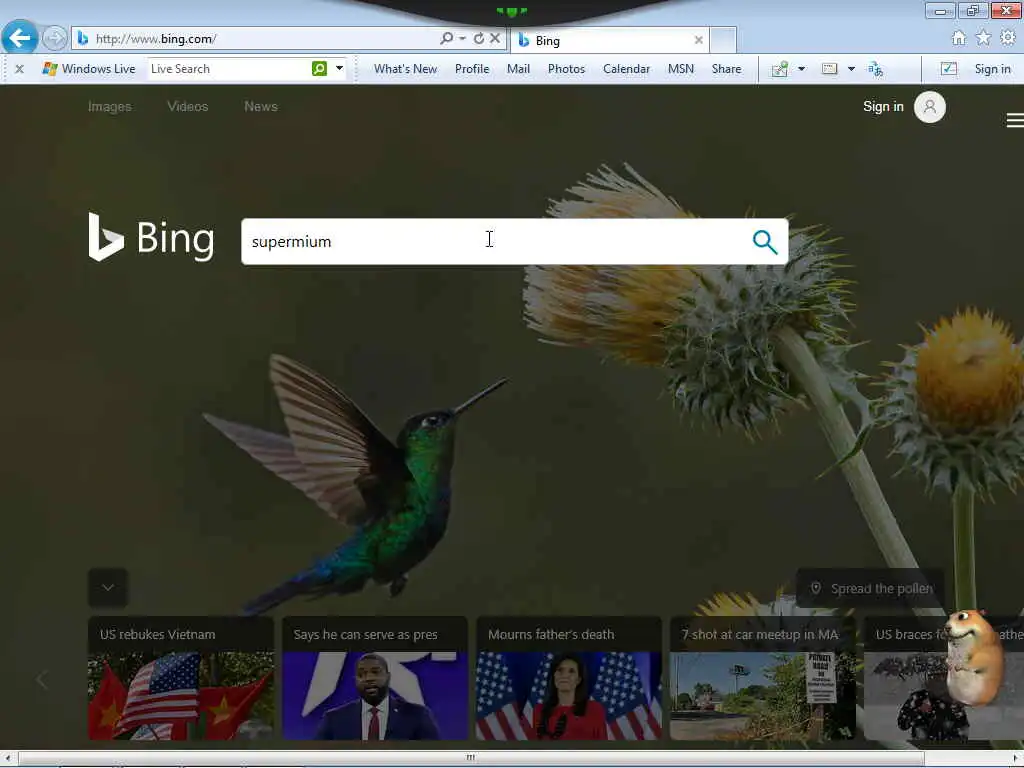1024x768 pixels.
Task: Select the Bing browser tab
Action: click(x=609, y=40)
